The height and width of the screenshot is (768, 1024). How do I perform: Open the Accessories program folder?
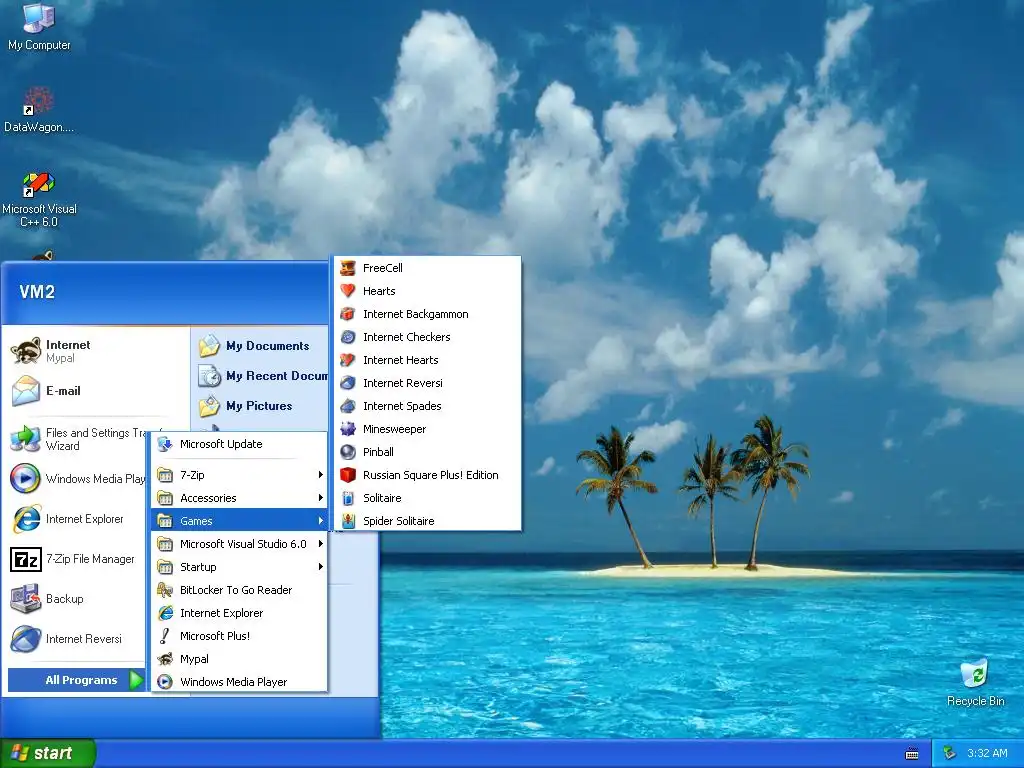pyautogui.click(x=239, y=498)
